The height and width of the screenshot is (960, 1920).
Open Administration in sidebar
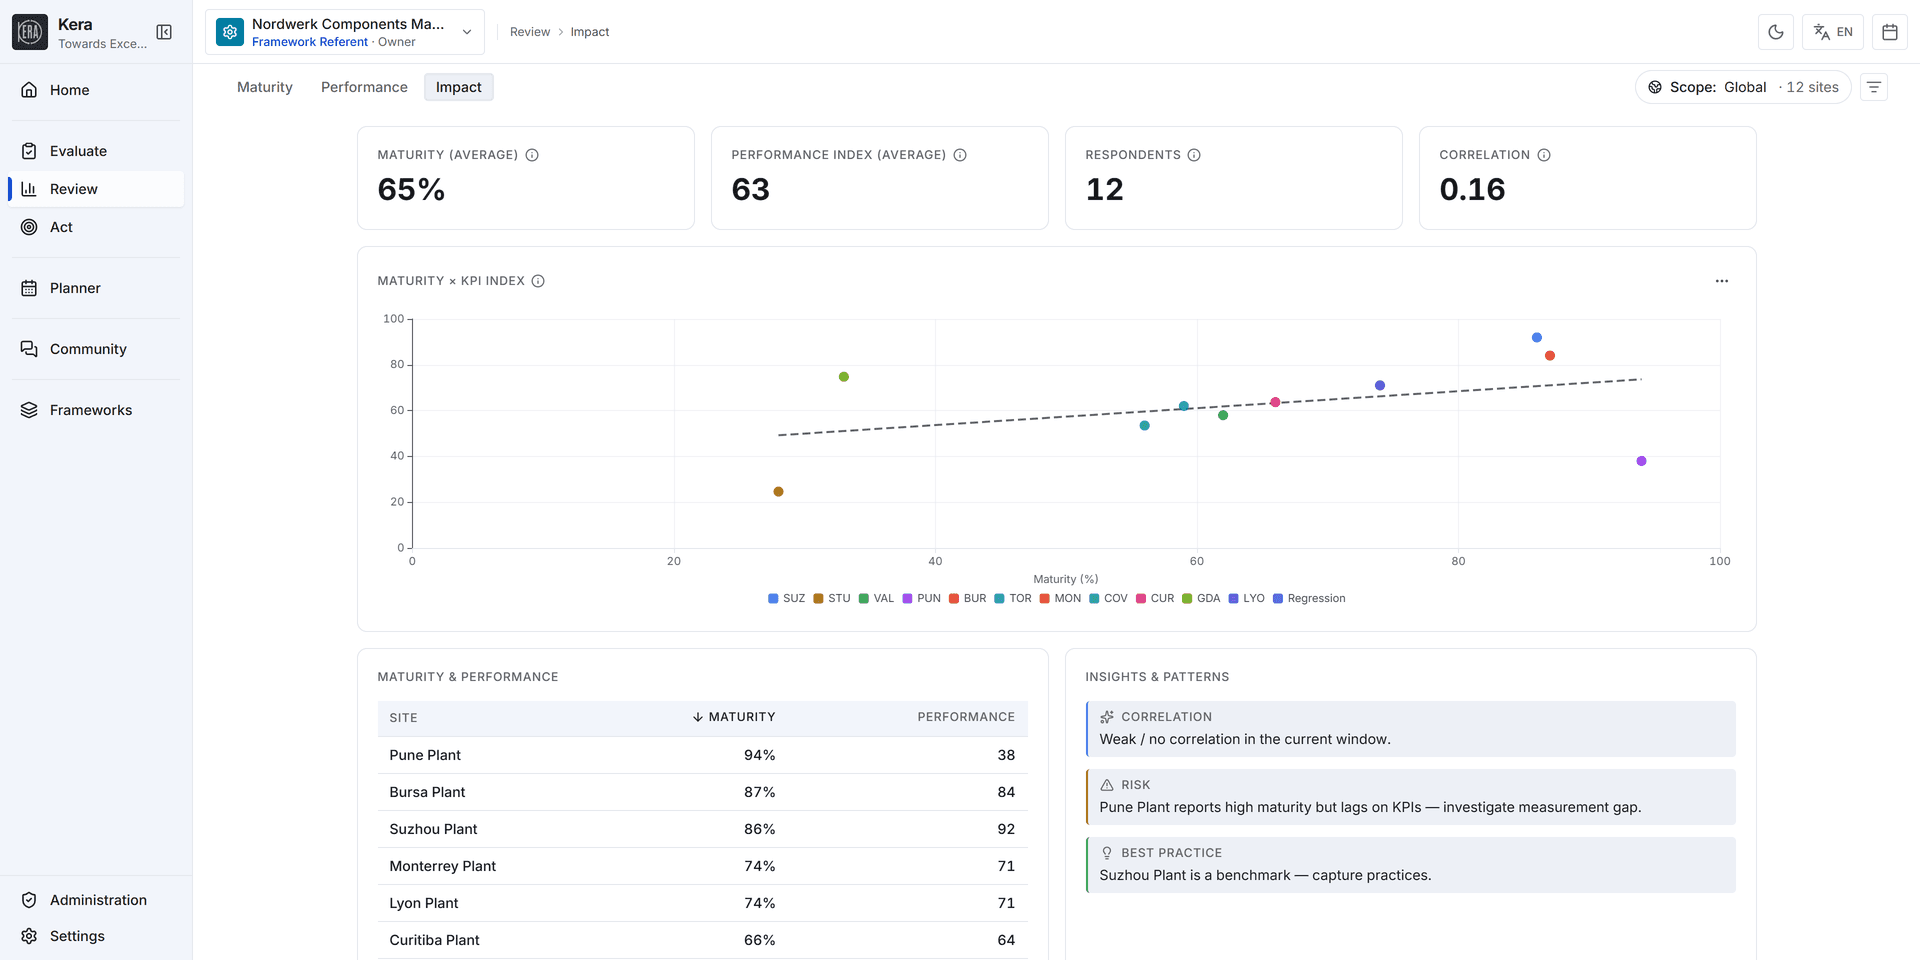(x=96, y=900)
